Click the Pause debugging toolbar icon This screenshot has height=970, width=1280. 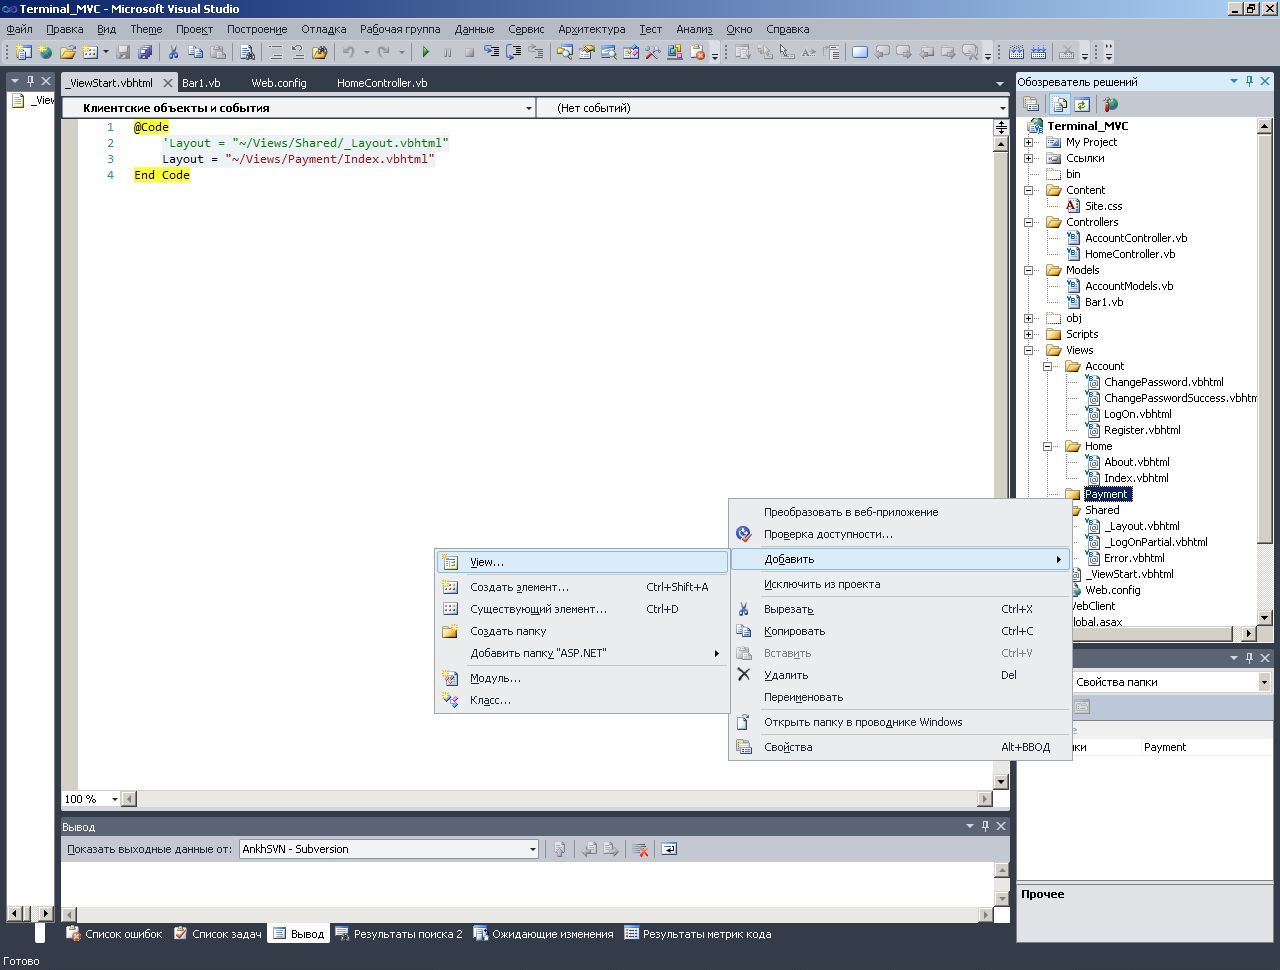(447, 52)
